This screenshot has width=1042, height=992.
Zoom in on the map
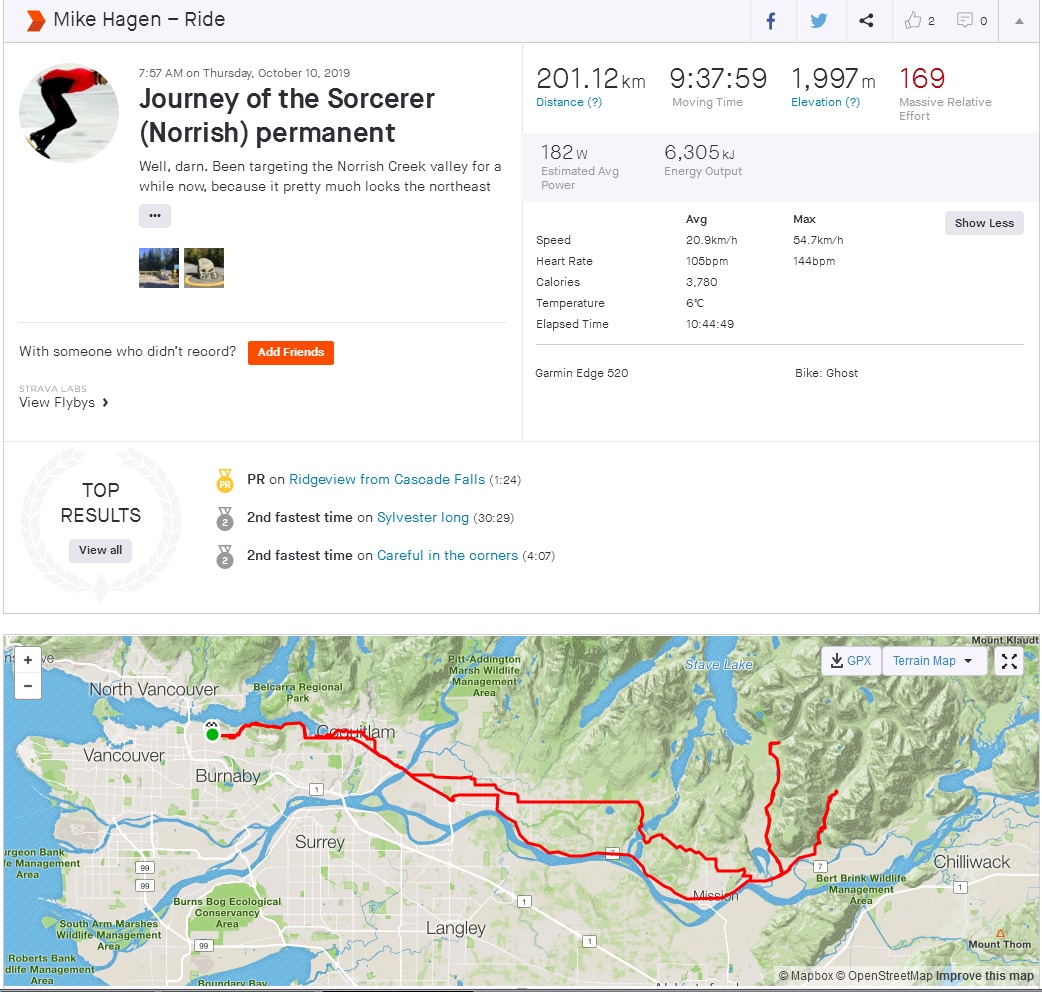[x=28, y=660]
